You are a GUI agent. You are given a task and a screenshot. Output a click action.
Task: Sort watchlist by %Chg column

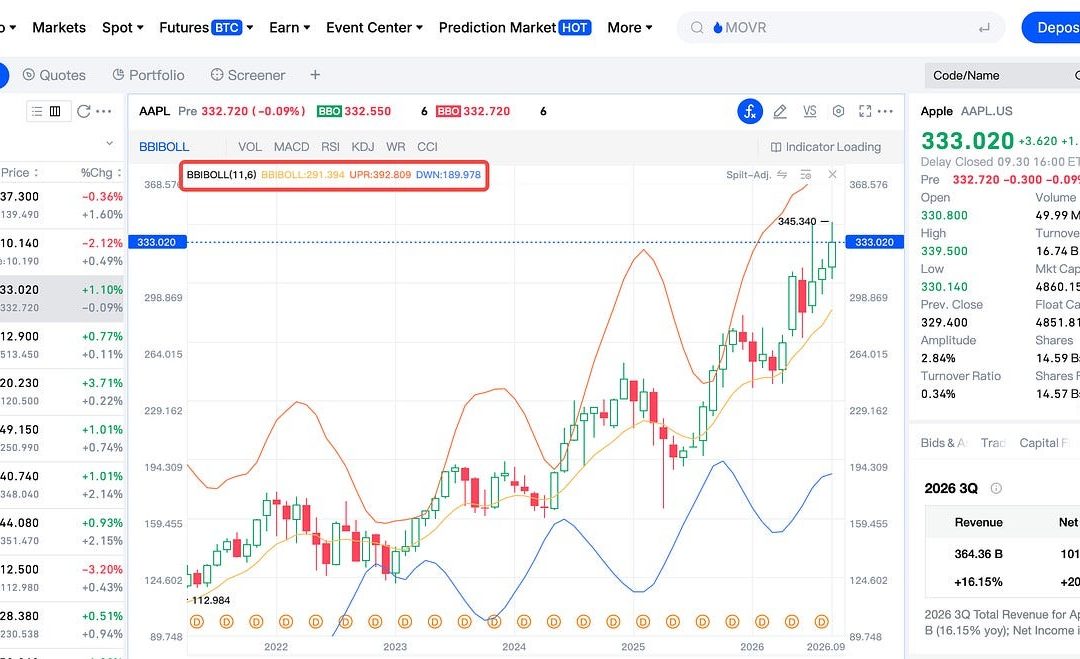[101, 172]
